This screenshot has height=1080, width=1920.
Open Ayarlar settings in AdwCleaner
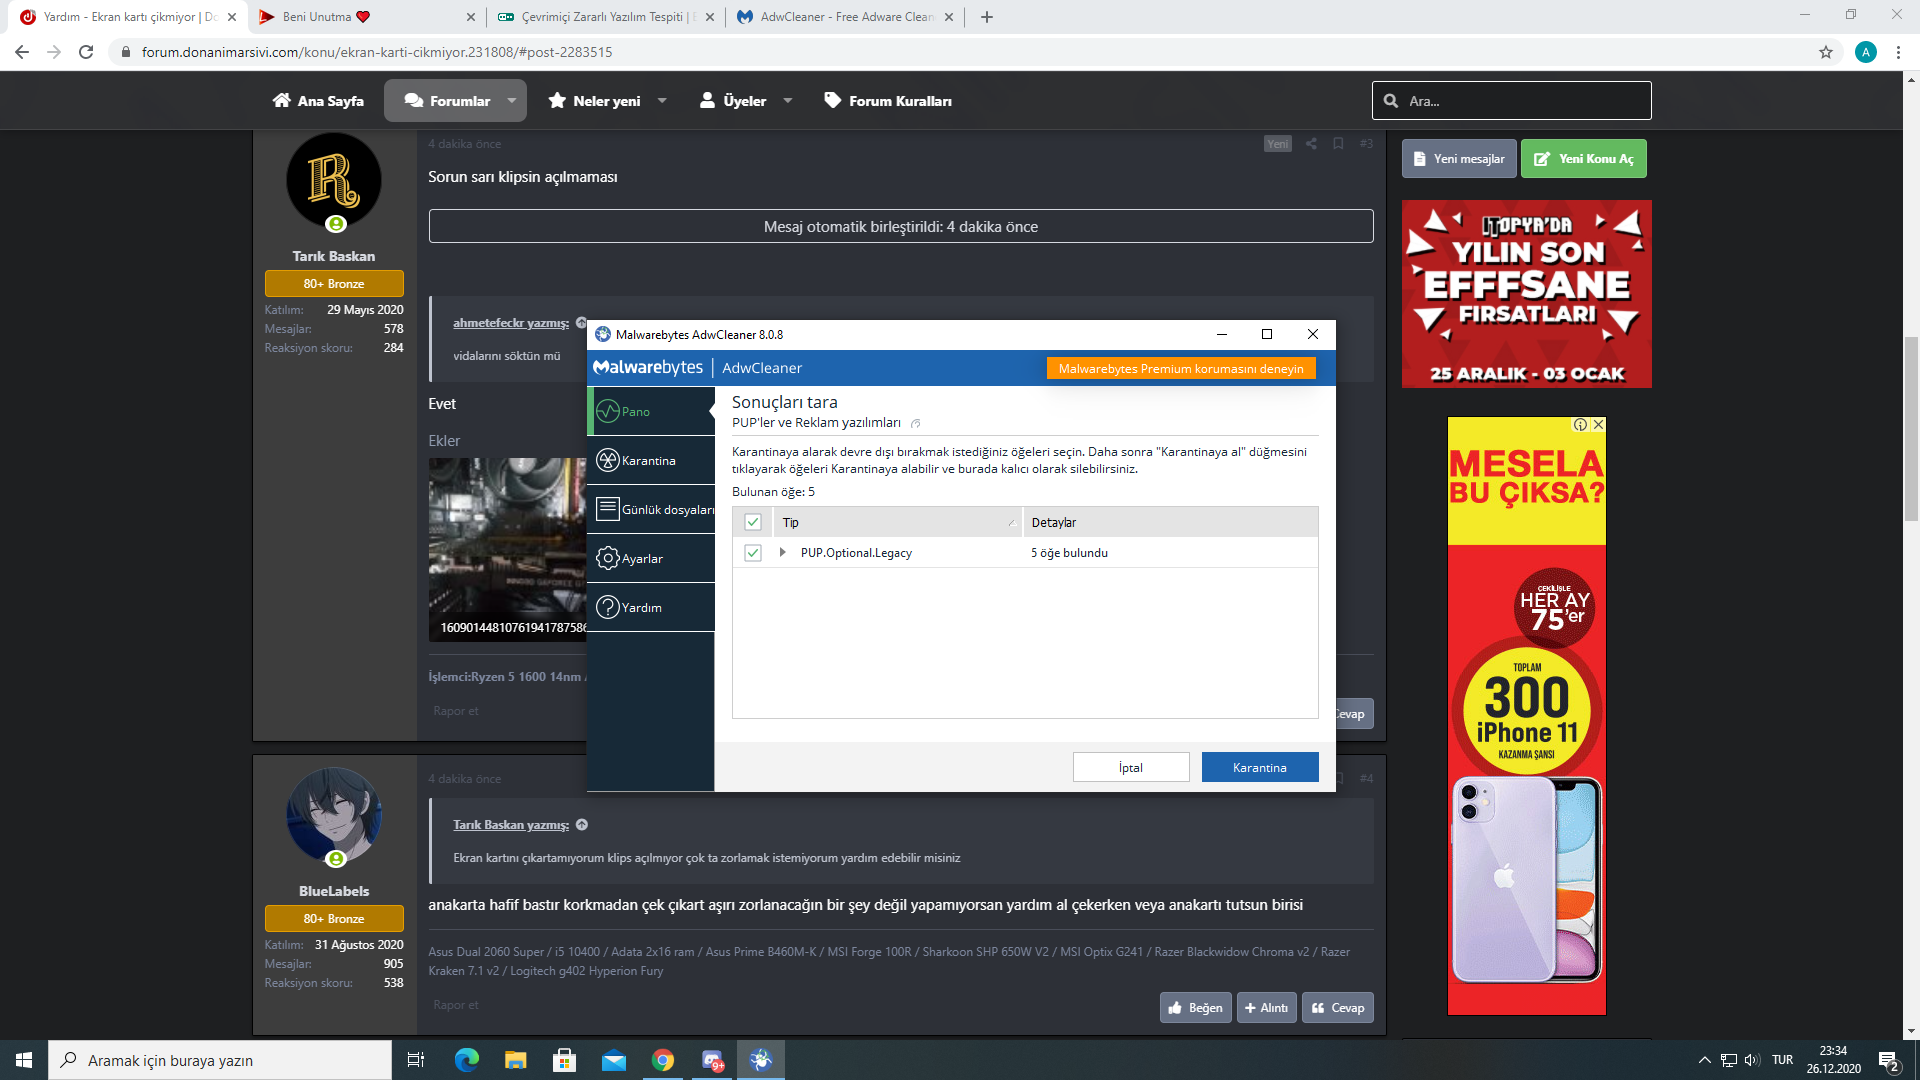point(651,558)
